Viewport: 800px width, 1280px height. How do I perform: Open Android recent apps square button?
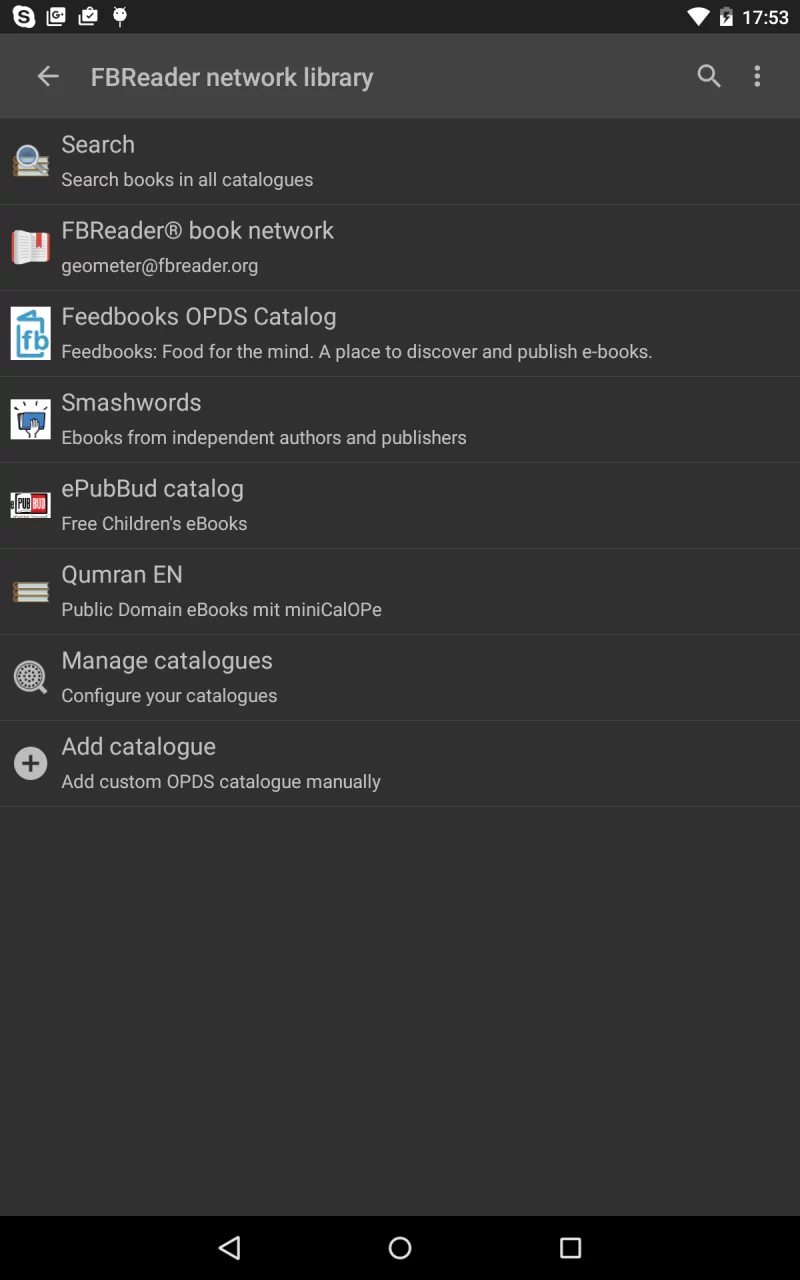(570, 1247)
